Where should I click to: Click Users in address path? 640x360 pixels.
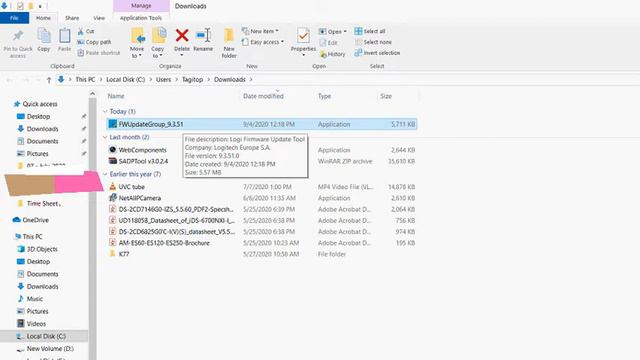[x=163, y=80]
